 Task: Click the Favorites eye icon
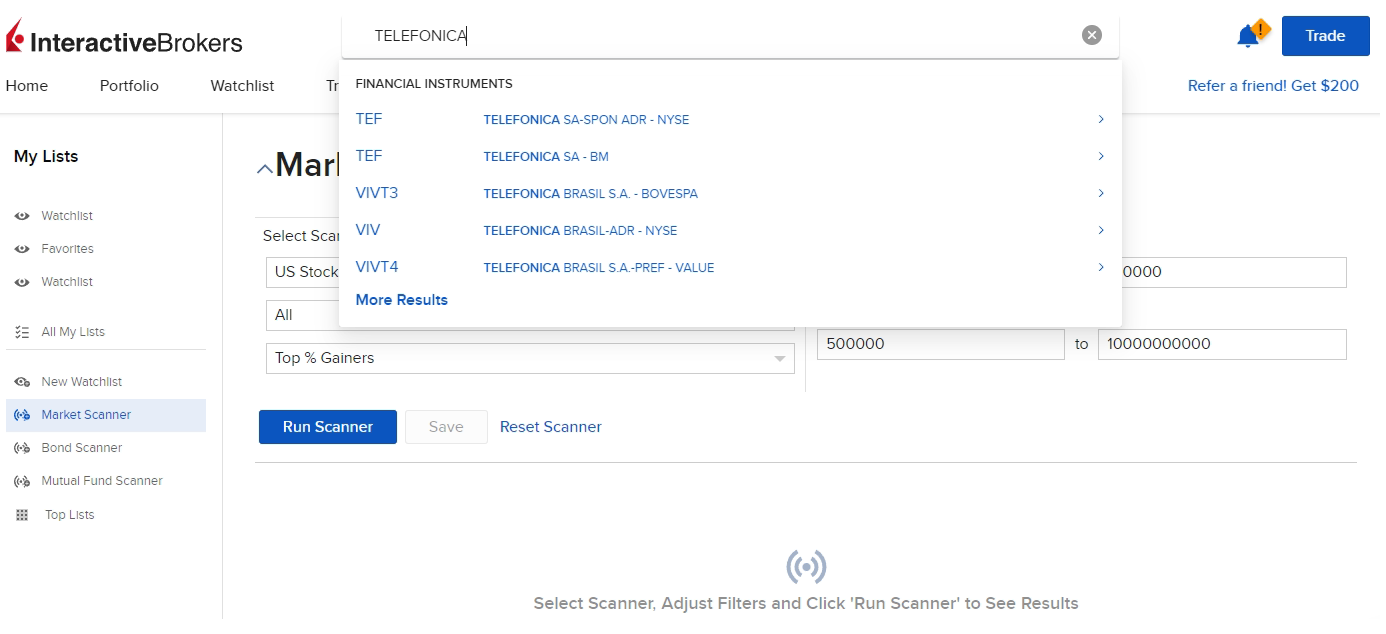[x=22, y=249]
